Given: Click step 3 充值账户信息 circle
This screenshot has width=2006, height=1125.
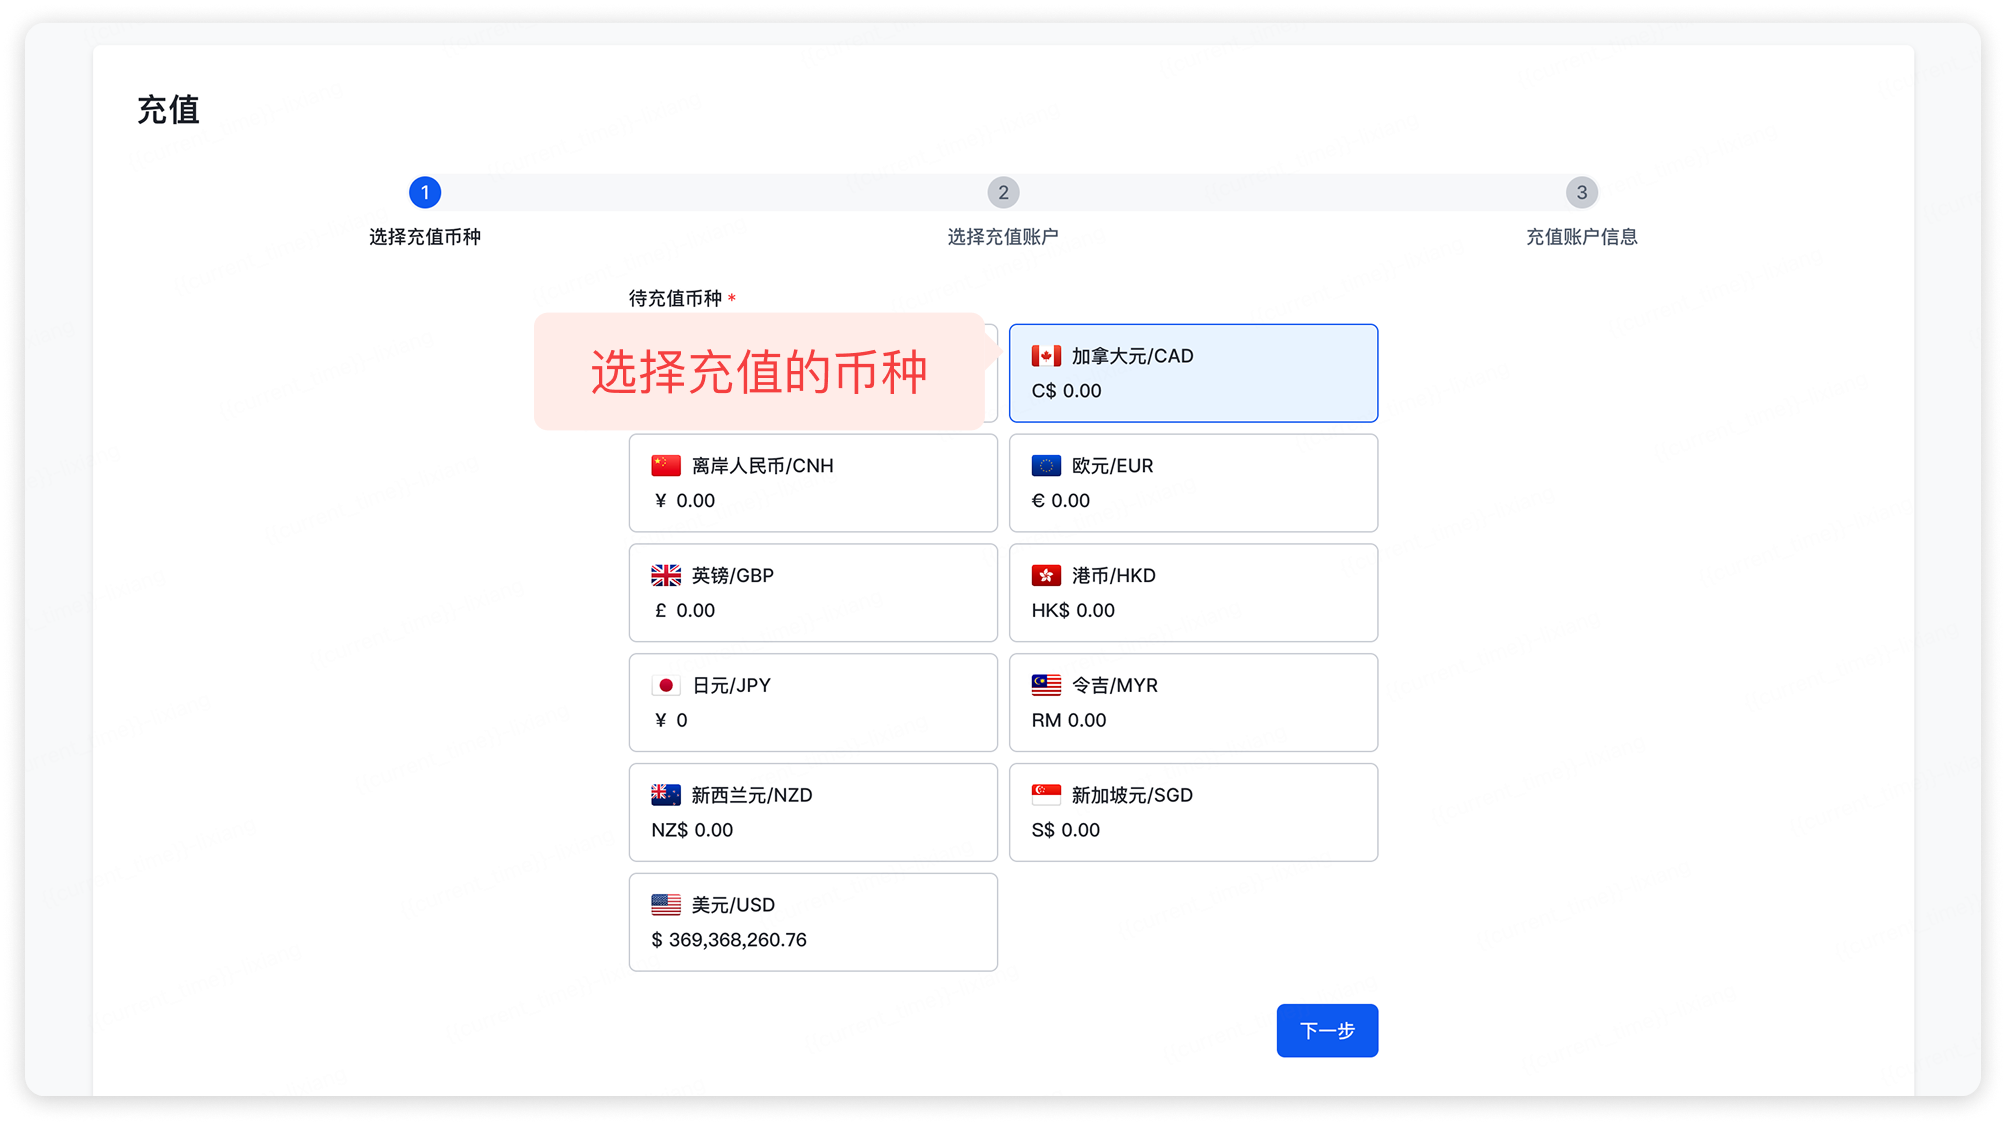Looking at the screenshot, I should [x=1581, y=192].
